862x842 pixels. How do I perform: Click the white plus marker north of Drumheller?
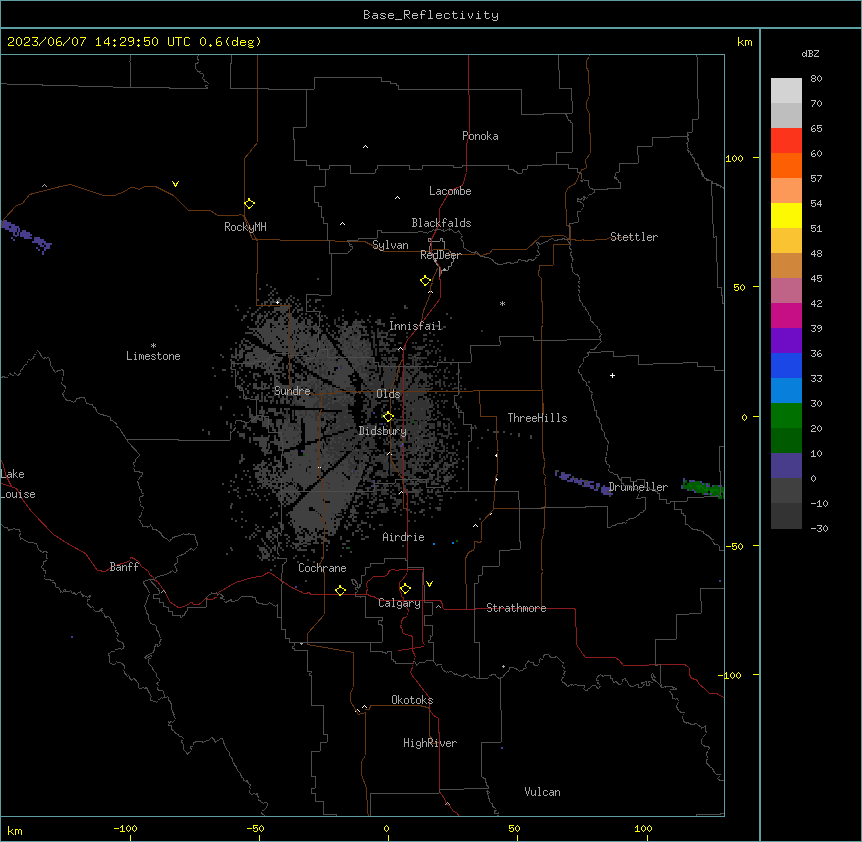point(612,375)
